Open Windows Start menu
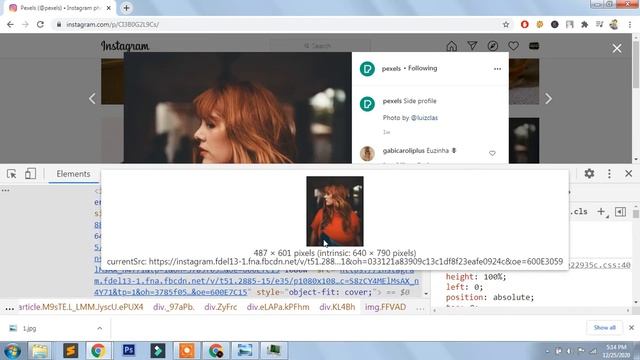Screen dimensions: 640x360 click(x=11, y=351)
